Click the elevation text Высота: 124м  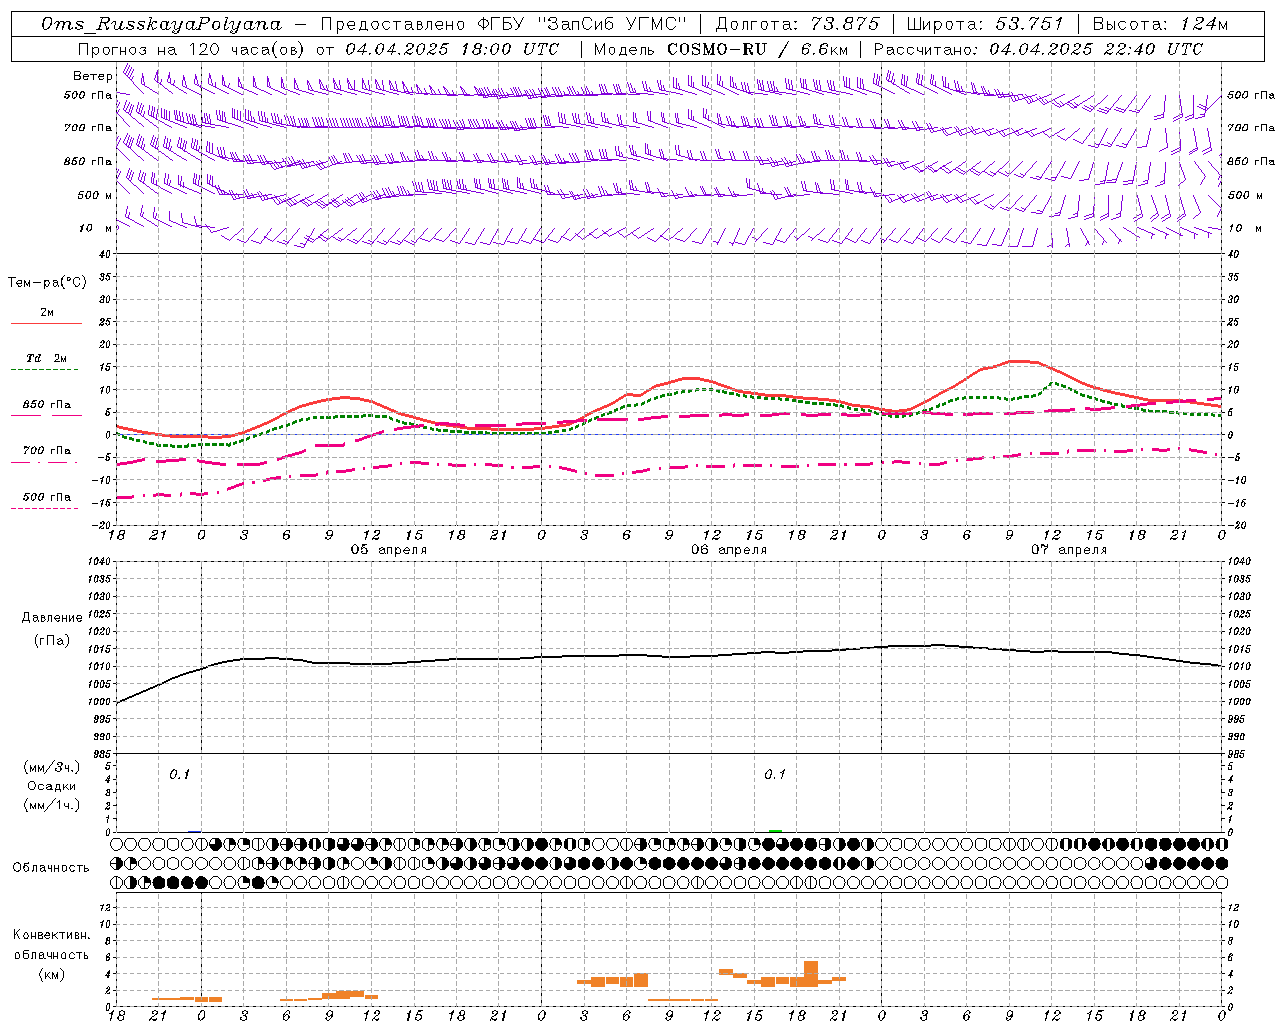pos(1160,24)
